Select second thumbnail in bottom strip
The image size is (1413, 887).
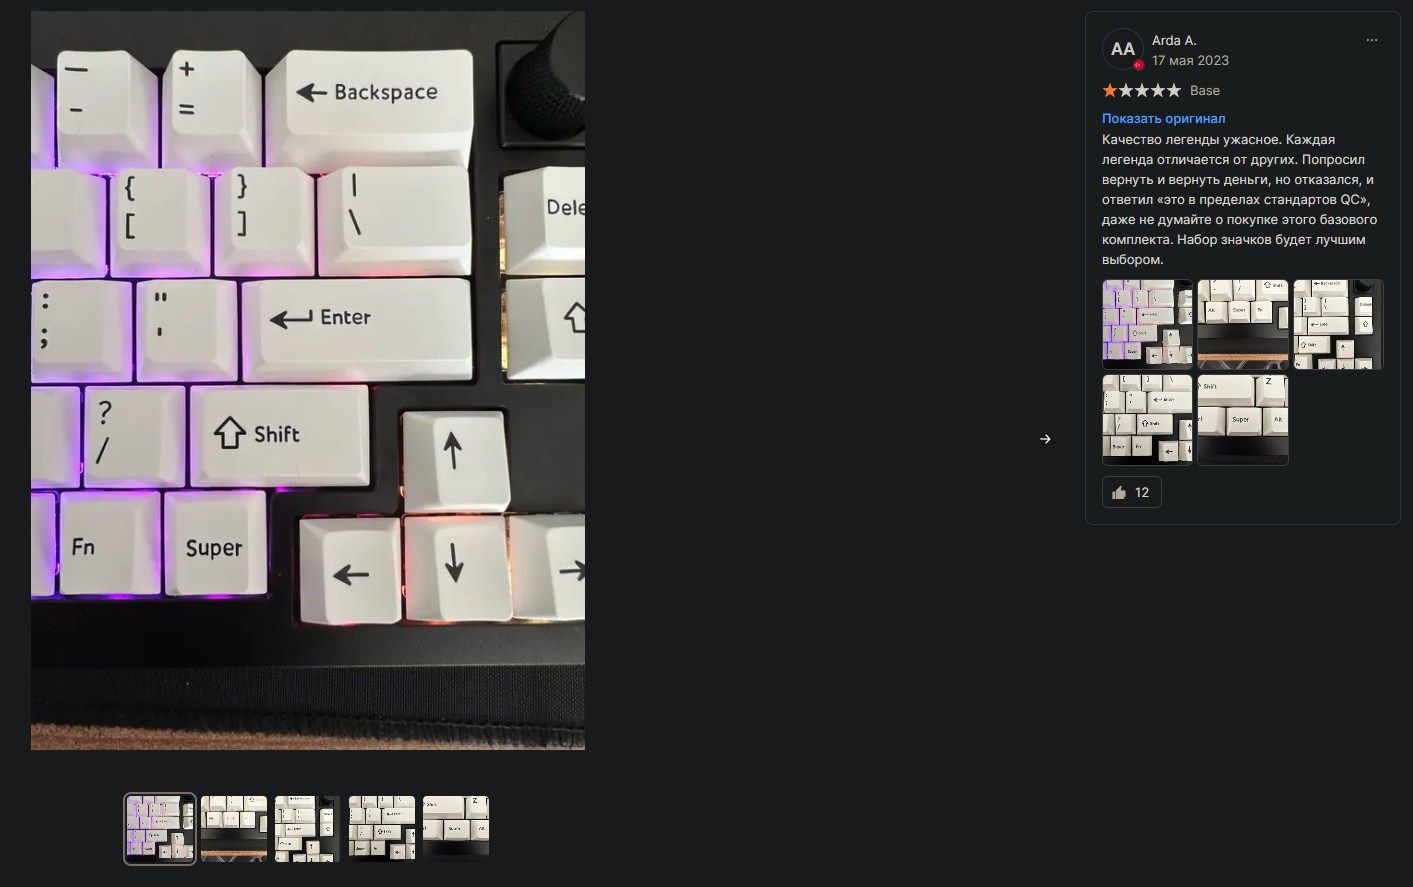(x=234, y=828)
